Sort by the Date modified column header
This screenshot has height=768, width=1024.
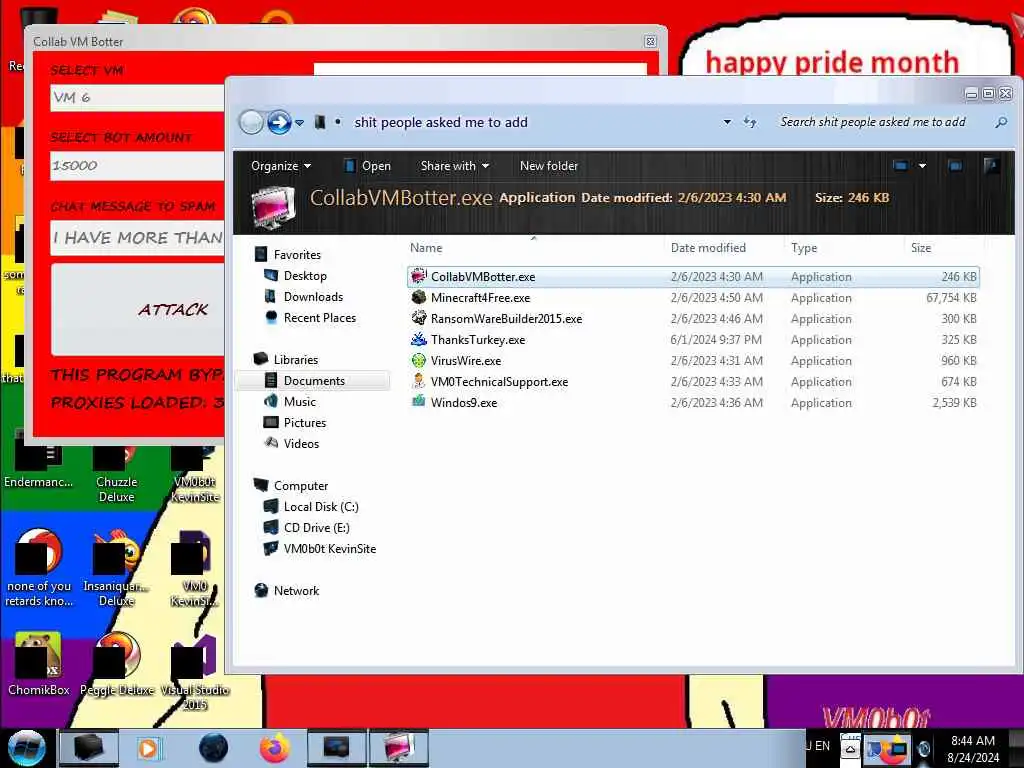point(708,248)
